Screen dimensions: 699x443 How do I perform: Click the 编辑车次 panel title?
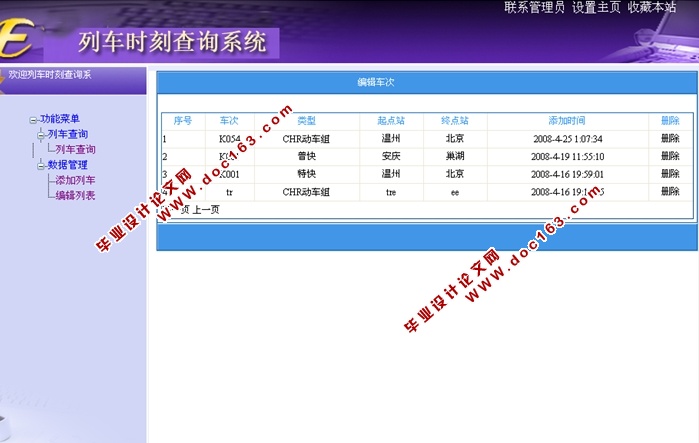[376, 82]
